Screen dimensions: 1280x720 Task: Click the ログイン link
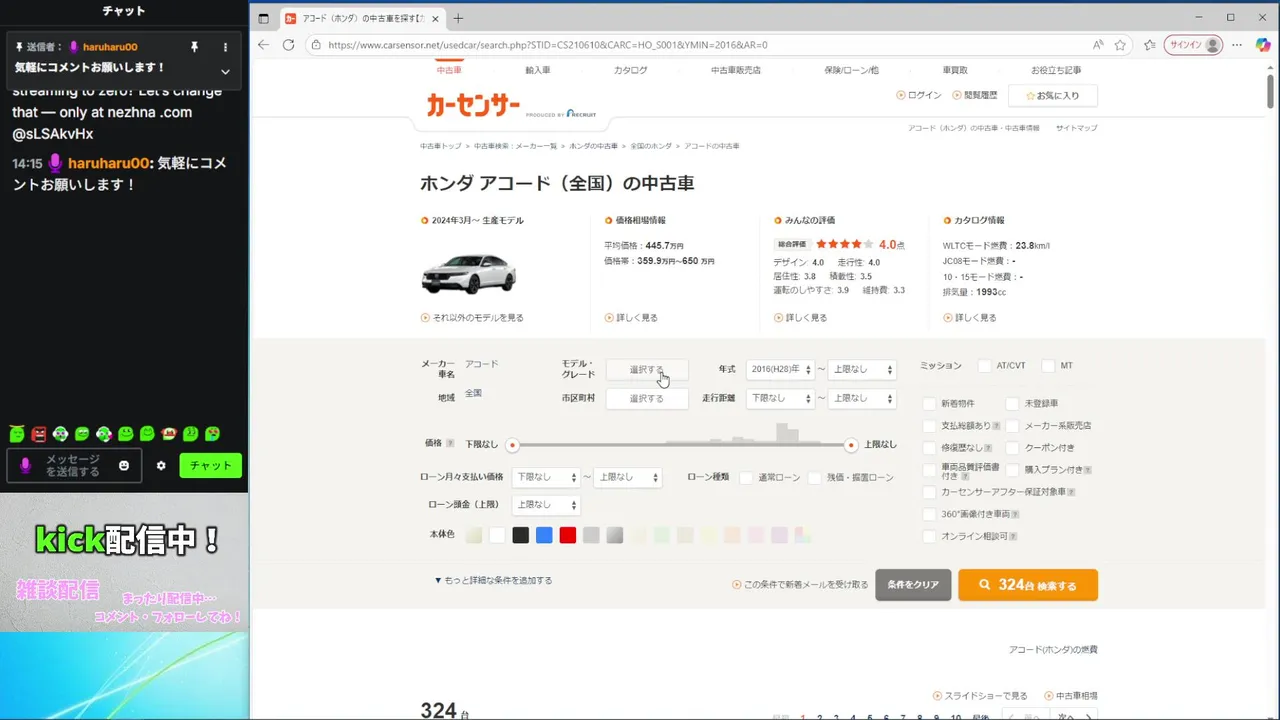click(919, 95)
